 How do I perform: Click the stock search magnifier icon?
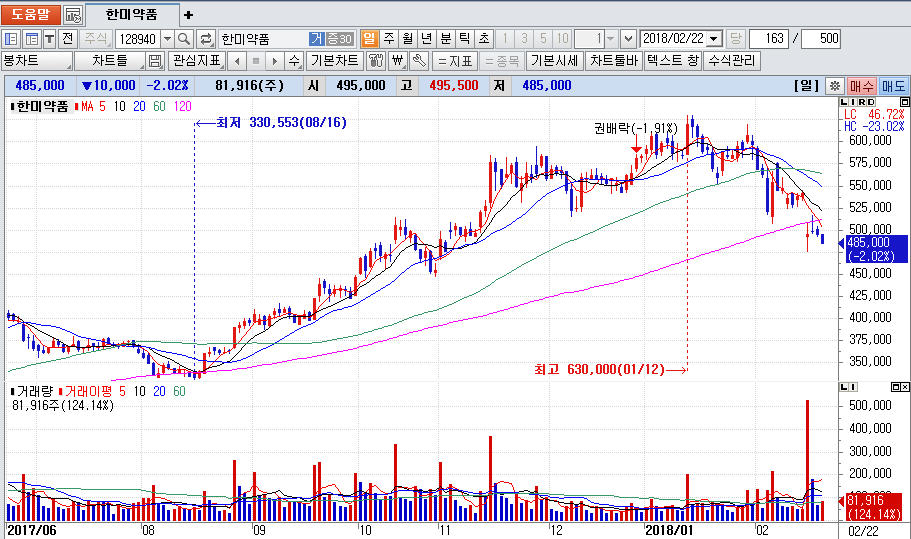click(x=184, y=39)
